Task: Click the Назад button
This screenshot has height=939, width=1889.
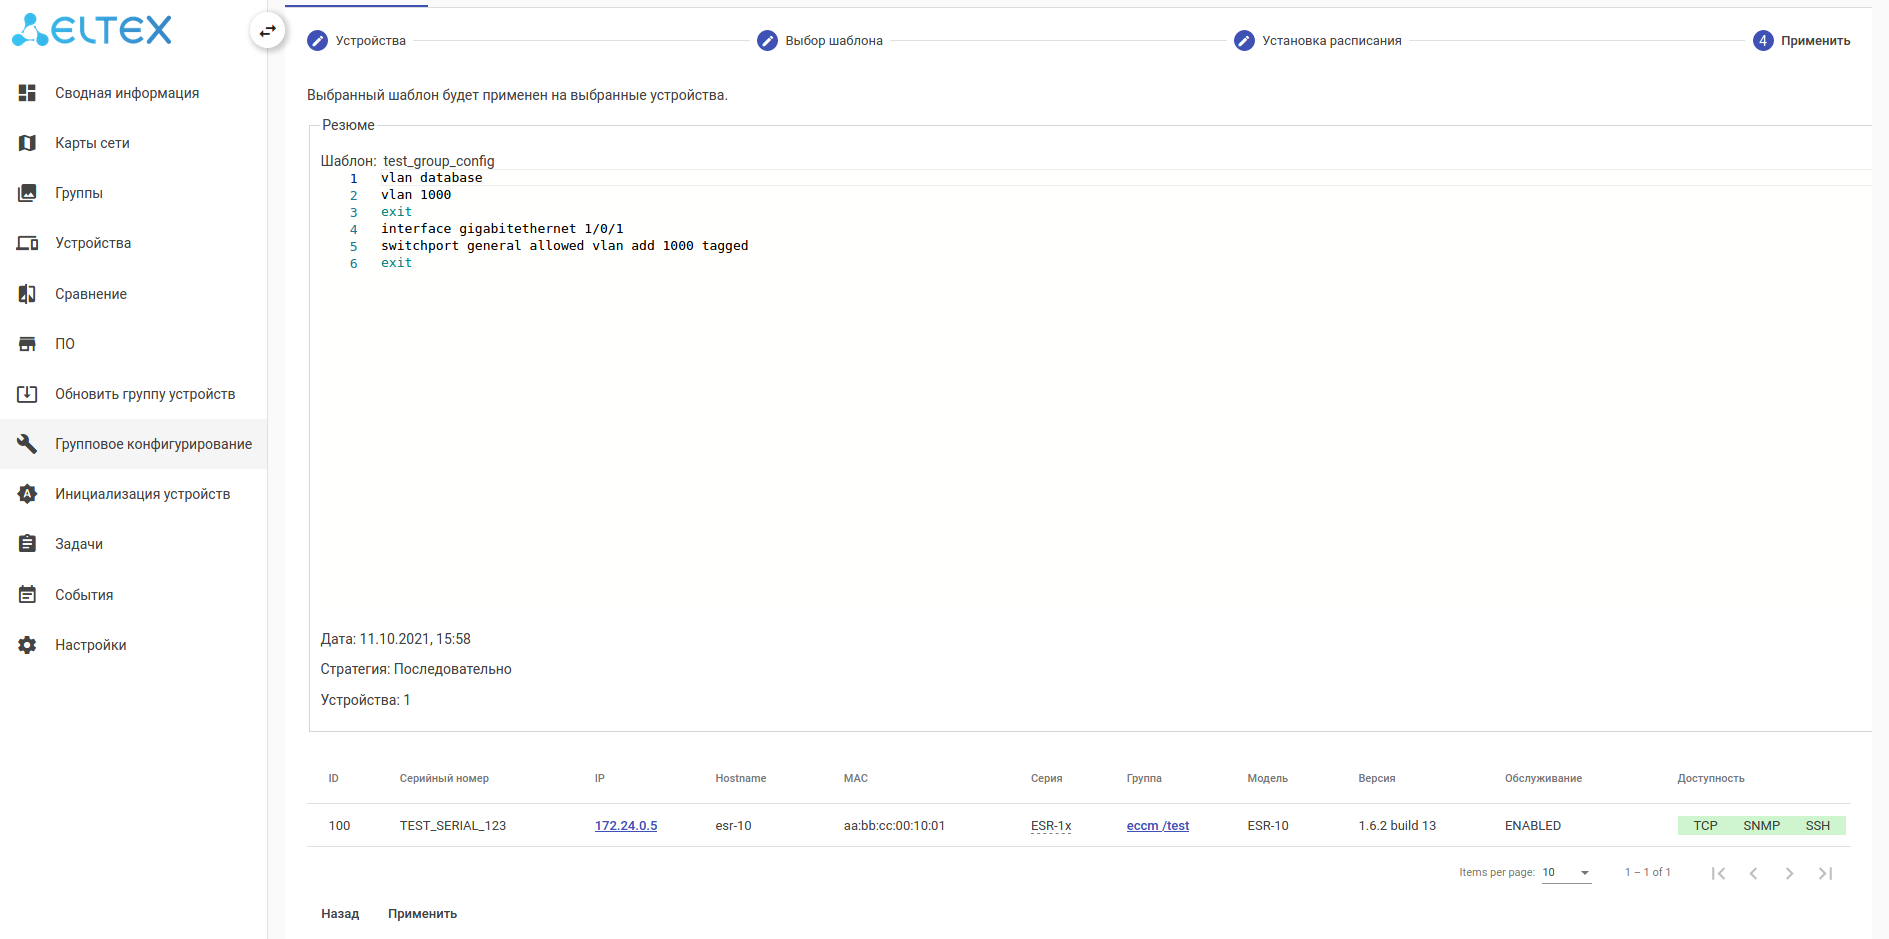Action: point(340,914)
